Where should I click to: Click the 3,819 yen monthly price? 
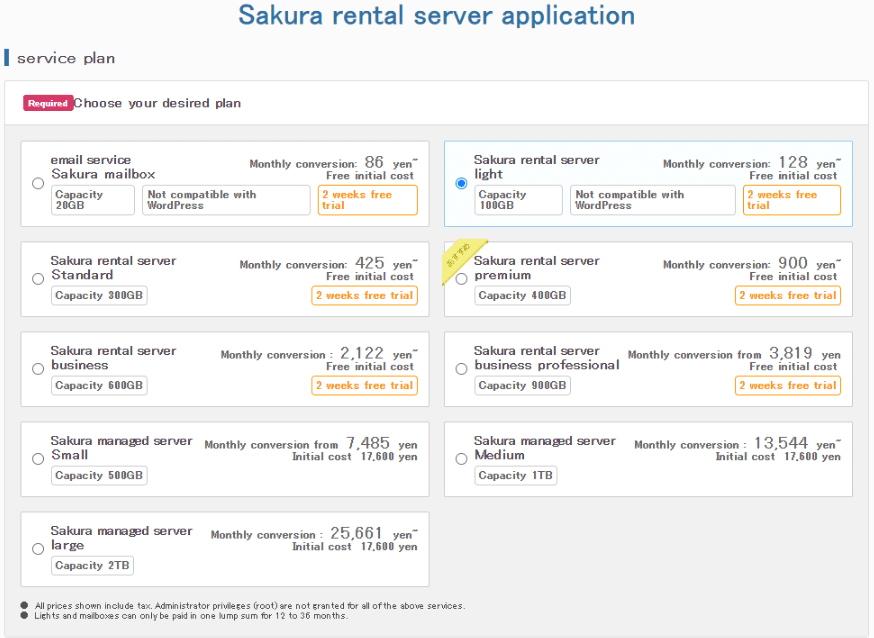pyautogui.click(x=734, y=354)
